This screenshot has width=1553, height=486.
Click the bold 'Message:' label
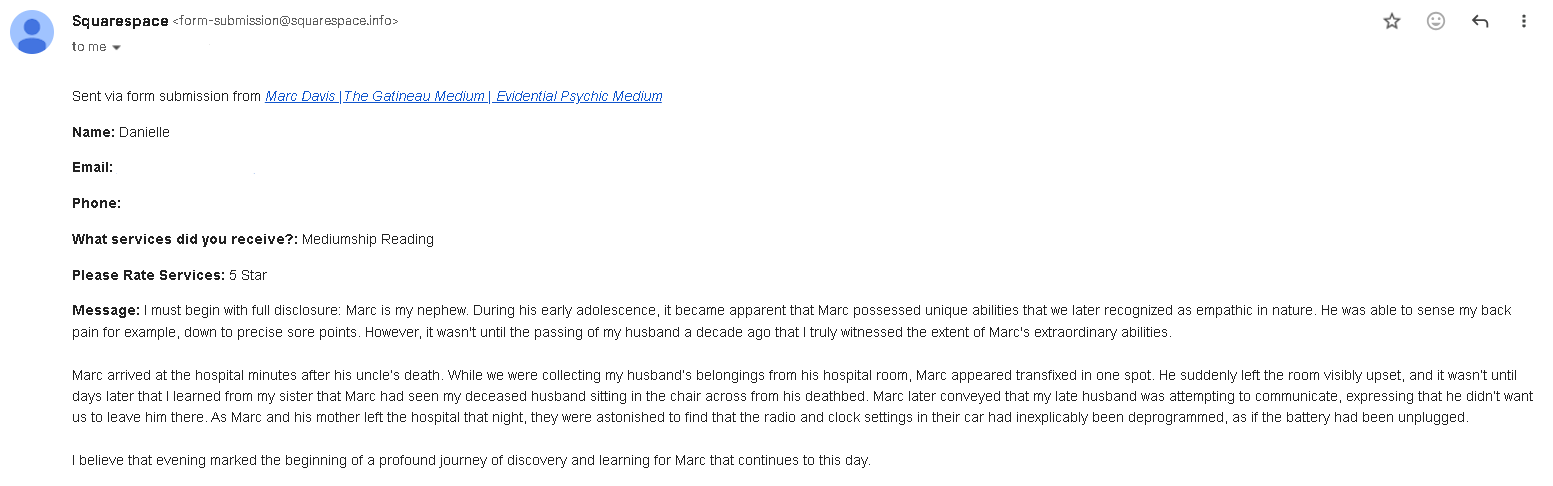point(106,311)
